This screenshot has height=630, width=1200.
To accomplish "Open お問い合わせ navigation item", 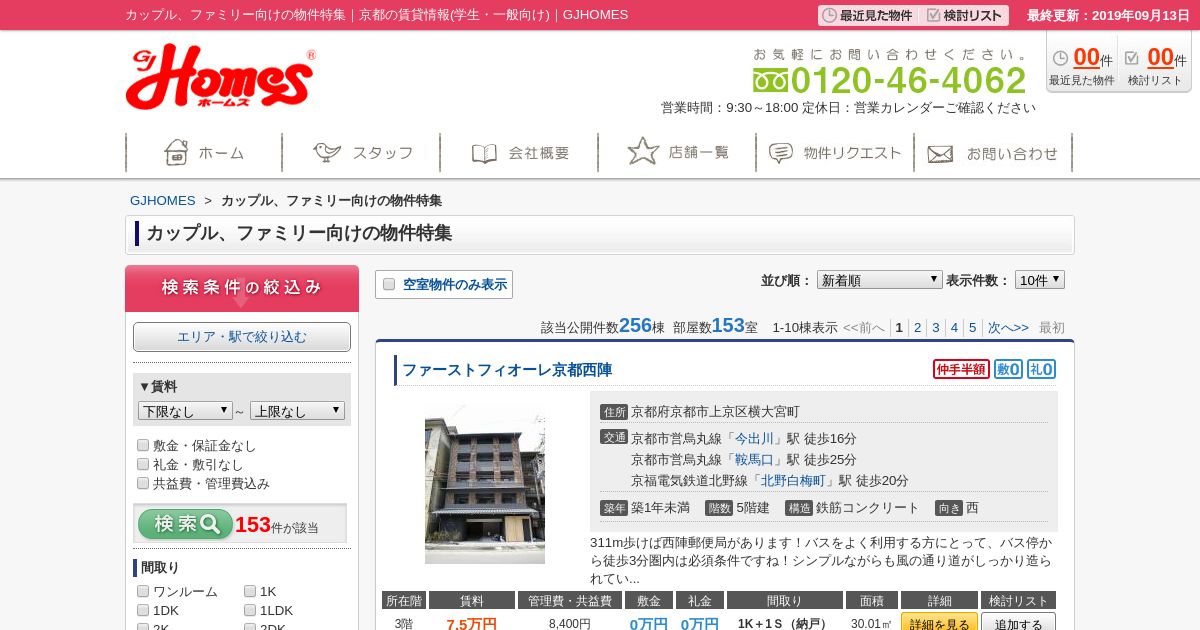I will (993, 153).
